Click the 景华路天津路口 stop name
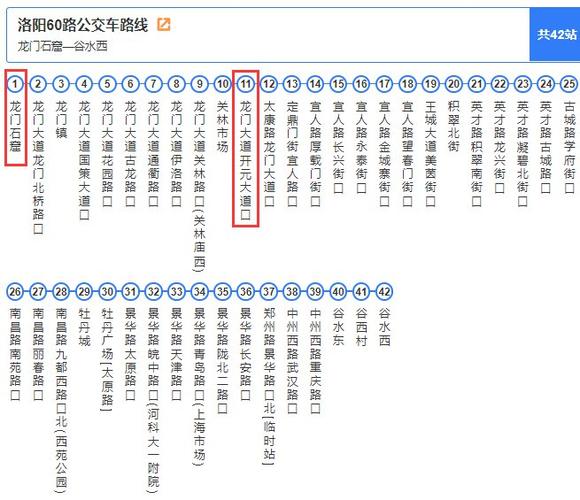The width and height of the screenshot is (580, 500). click(x=176, y=354)
